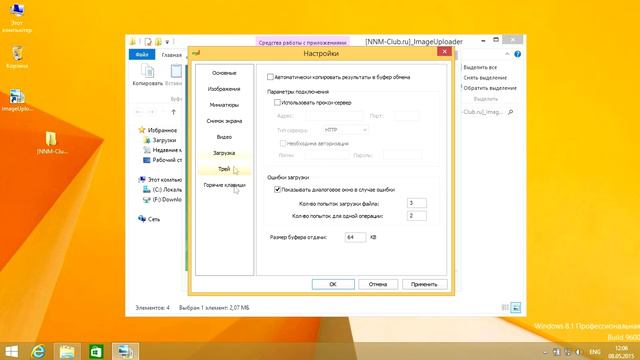Confirm settings with the OK button
640x360 pixels.
pyautogui.click(x=333, y=284)
